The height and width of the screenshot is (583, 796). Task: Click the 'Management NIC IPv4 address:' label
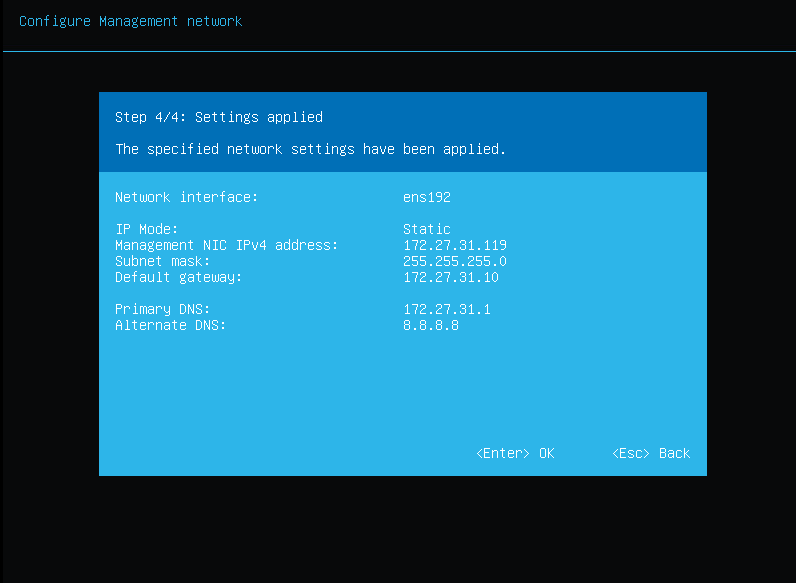pyautogui.click(x=226, y=245)
